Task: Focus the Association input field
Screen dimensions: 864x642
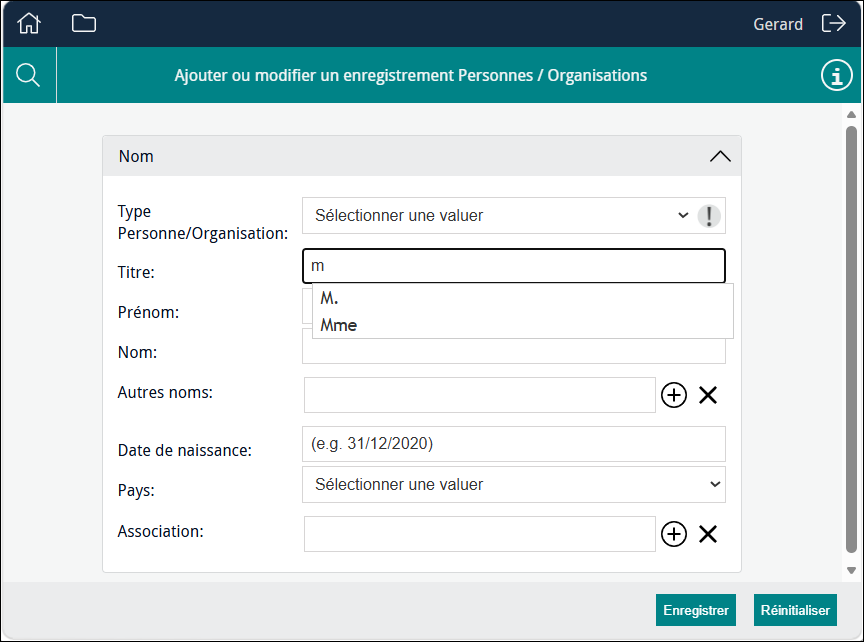Action: (479, 534)
